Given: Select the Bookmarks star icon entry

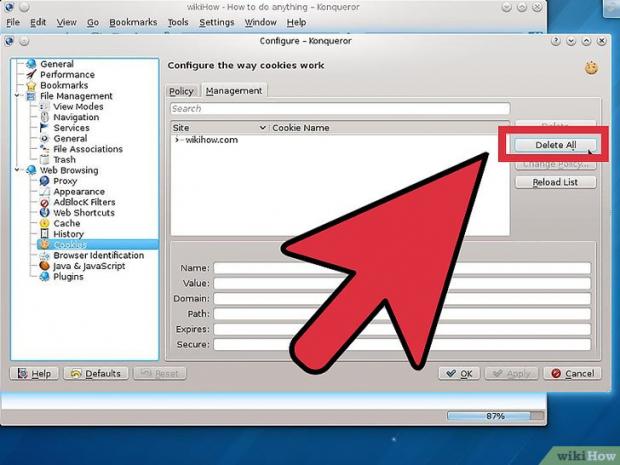Looking at the screenshot, I should pos(32,86).
